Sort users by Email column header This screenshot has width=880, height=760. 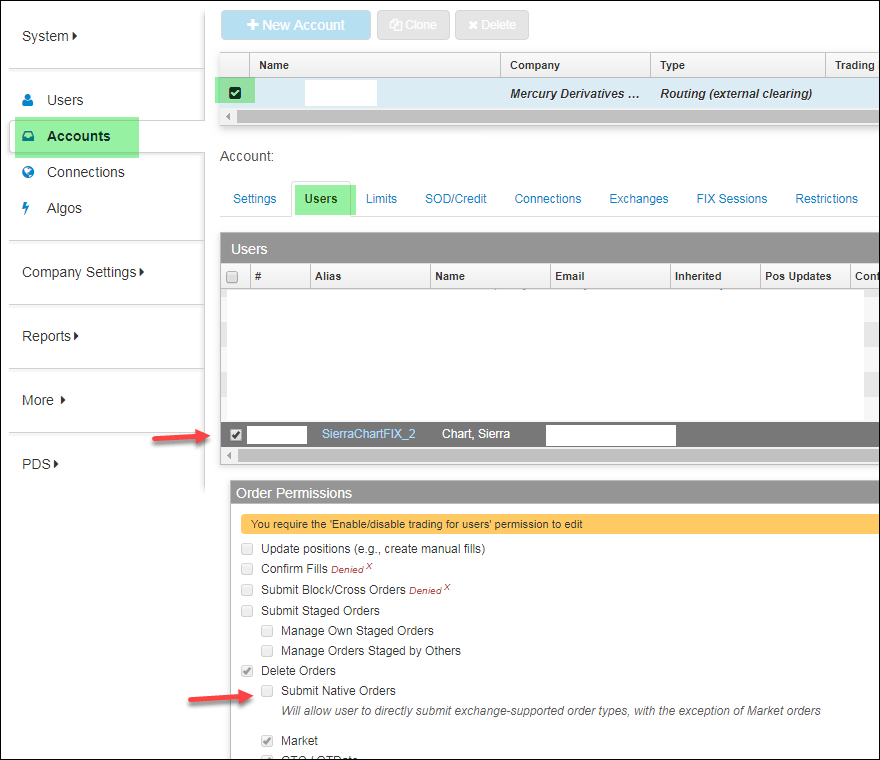pos(610,276)
